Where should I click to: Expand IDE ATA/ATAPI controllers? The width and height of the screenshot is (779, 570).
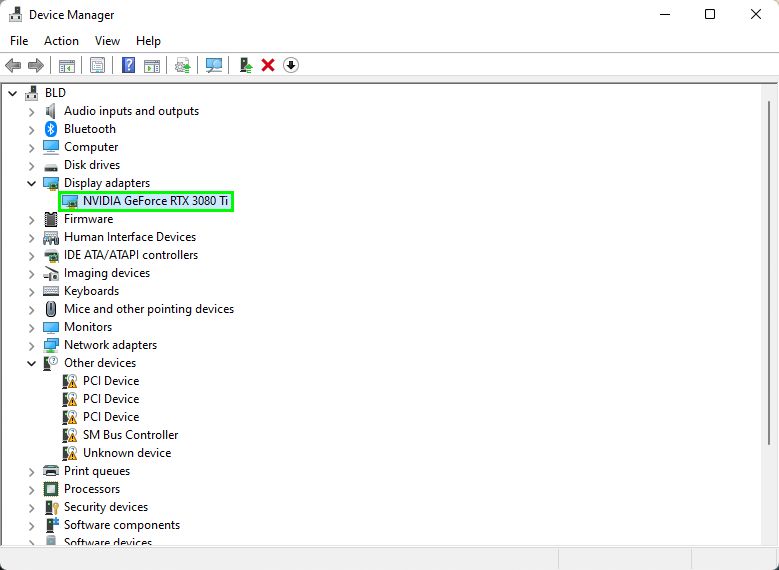coord(32,255)
